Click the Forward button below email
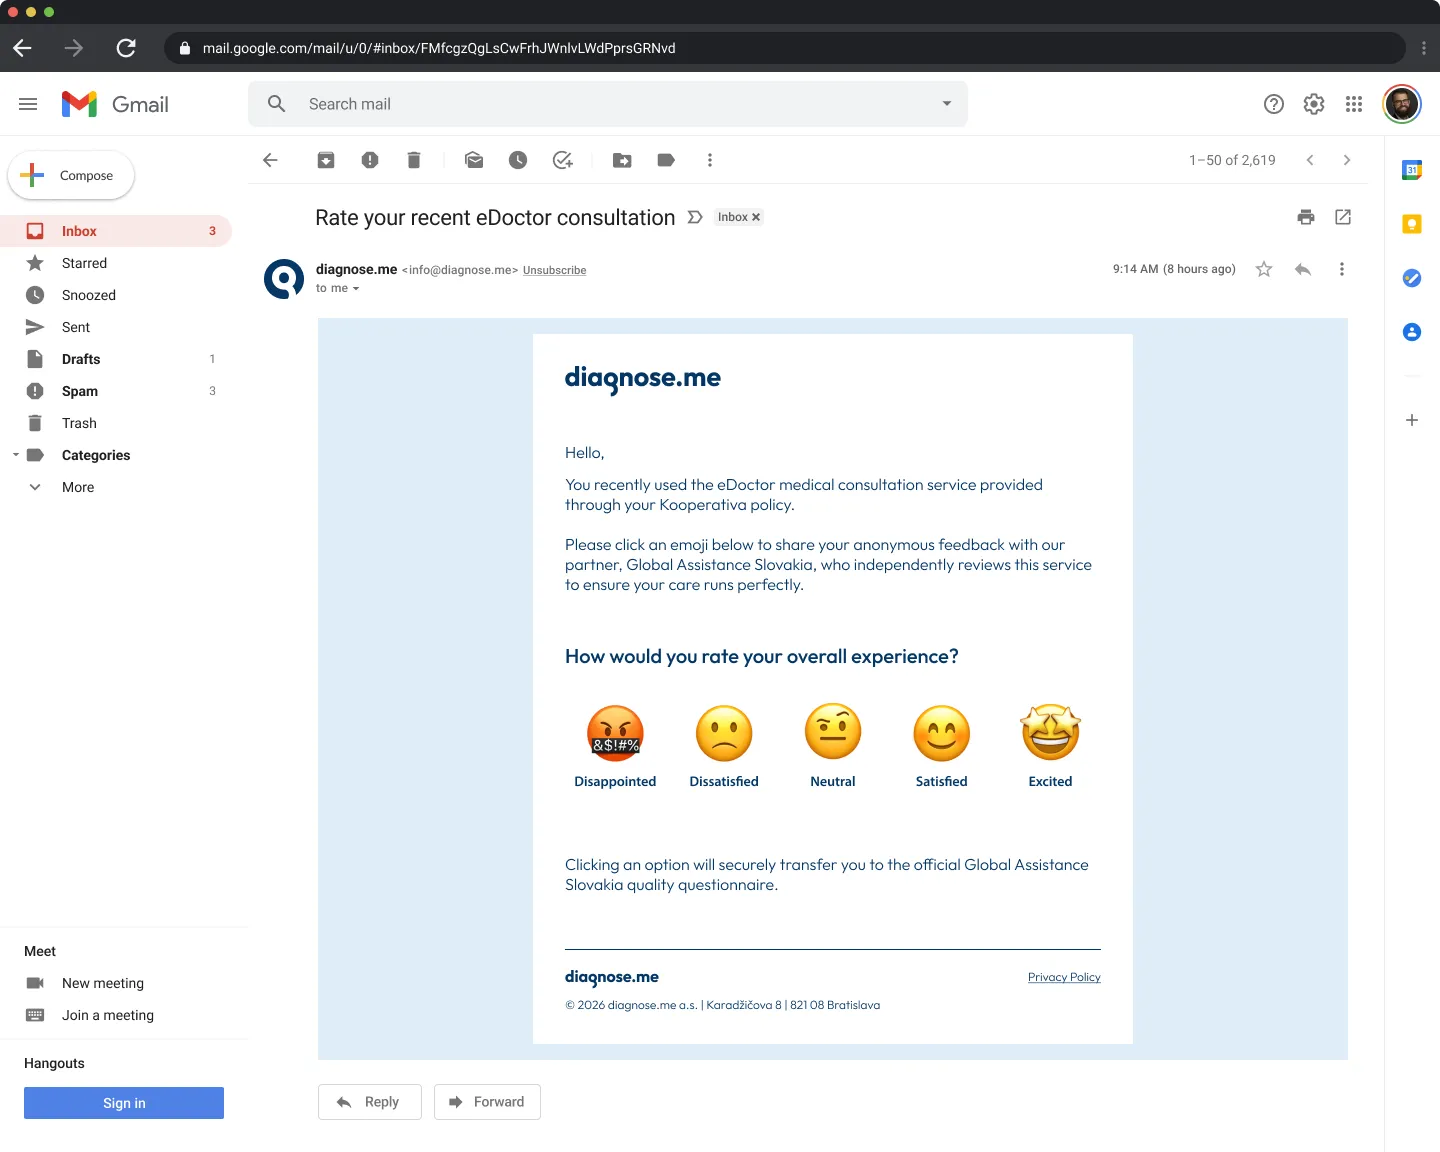The height and width of the screenshot is (1152, 1440). (x=487, y=1102)
